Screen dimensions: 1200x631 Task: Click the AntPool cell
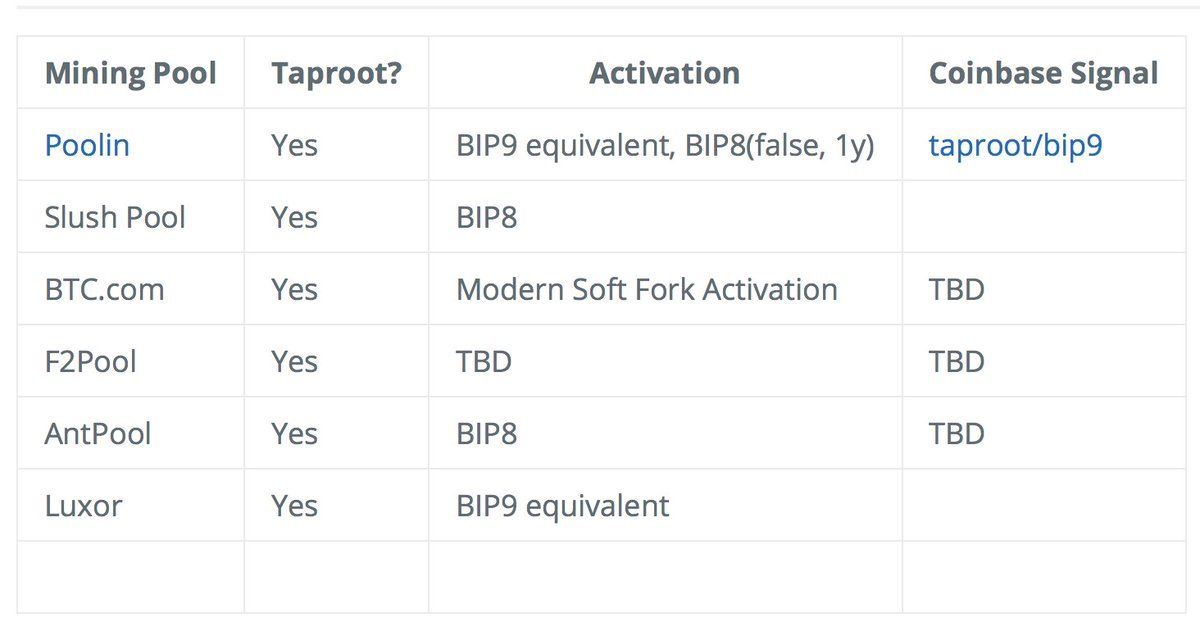131,433
